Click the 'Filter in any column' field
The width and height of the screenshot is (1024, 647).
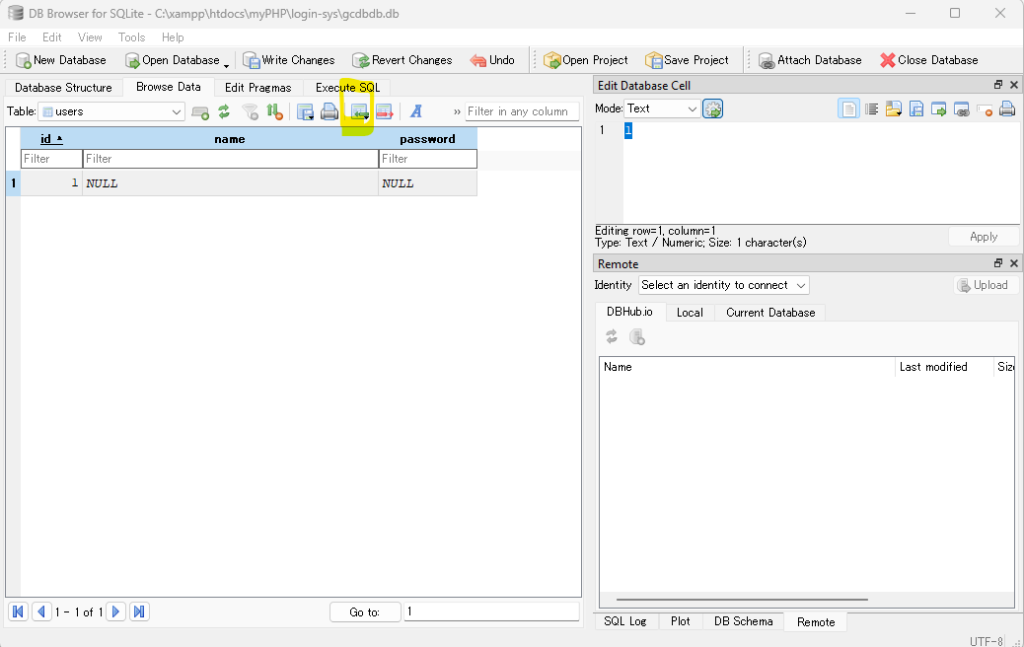[522, 112]
